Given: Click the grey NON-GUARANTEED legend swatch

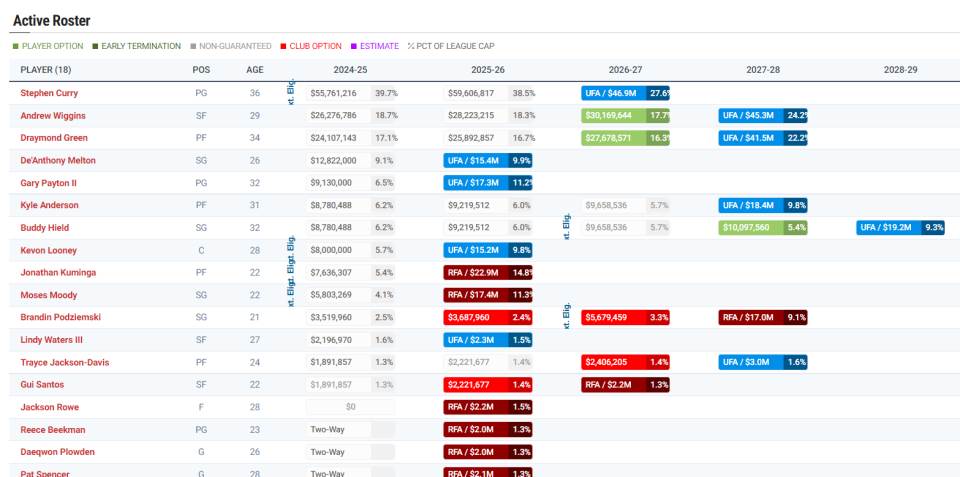Looking at the screenshot, I should [193, 46].
